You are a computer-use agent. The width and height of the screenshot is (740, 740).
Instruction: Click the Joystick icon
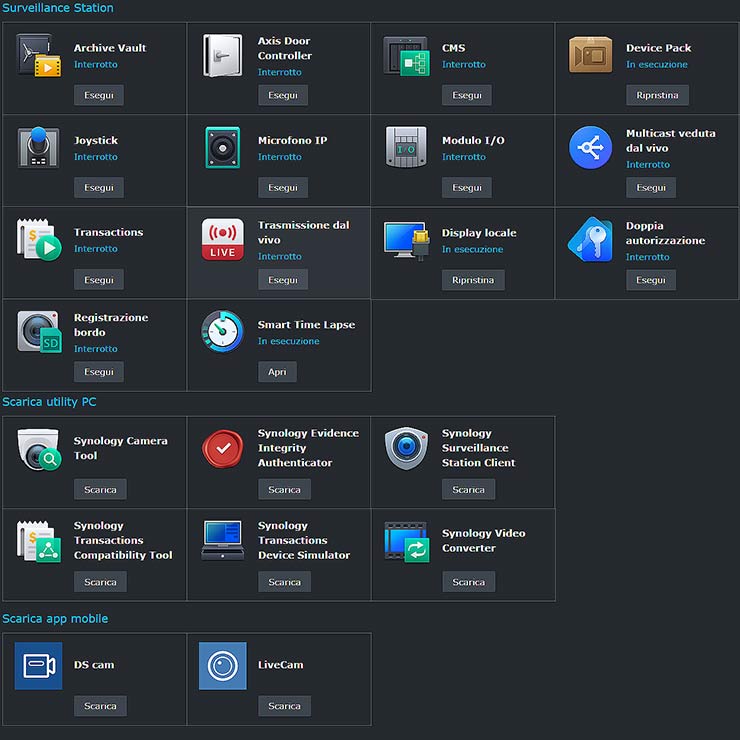tap(38, 148)
